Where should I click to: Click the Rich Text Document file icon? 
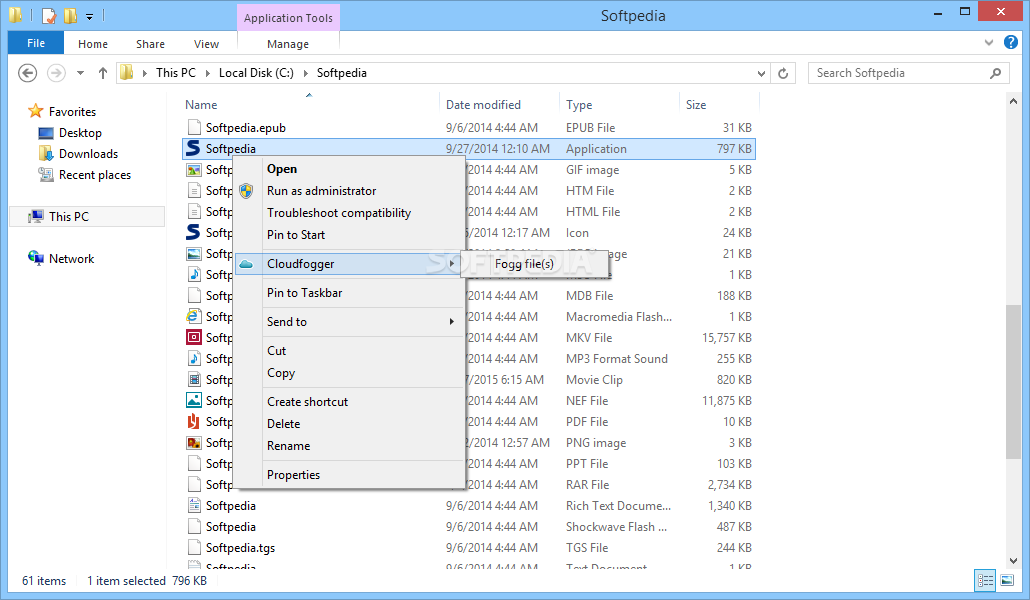tap(194, 505)
